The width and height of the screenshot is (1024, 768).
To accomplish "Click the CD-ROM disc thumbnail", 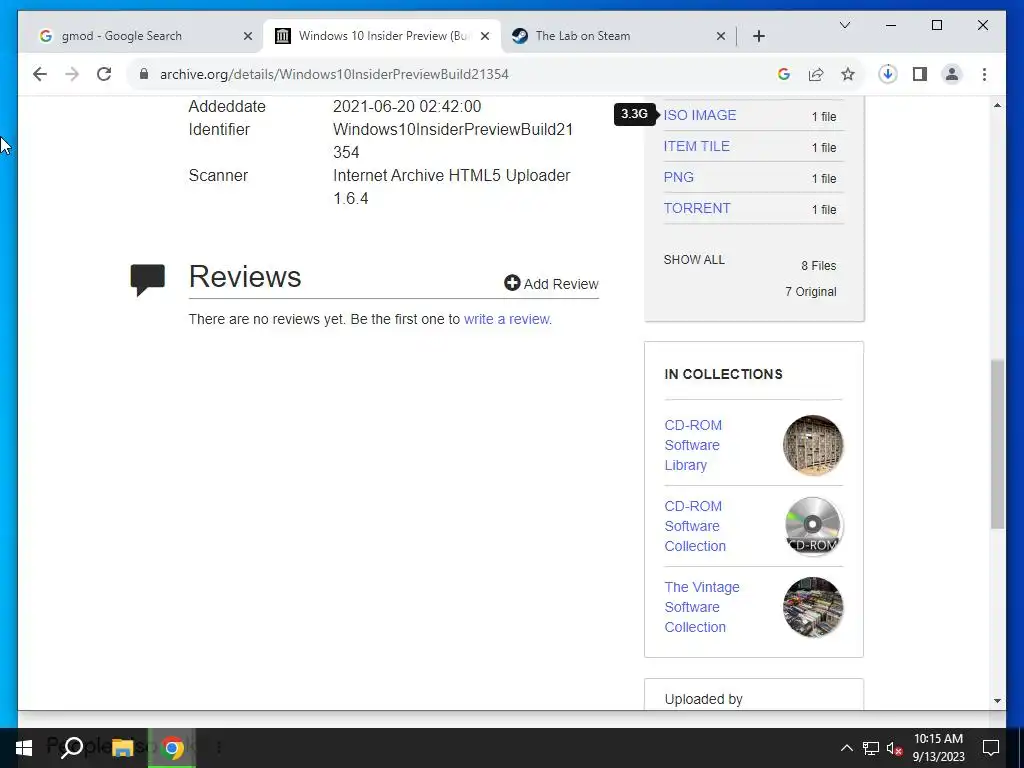I will click(x=812, y=526).
